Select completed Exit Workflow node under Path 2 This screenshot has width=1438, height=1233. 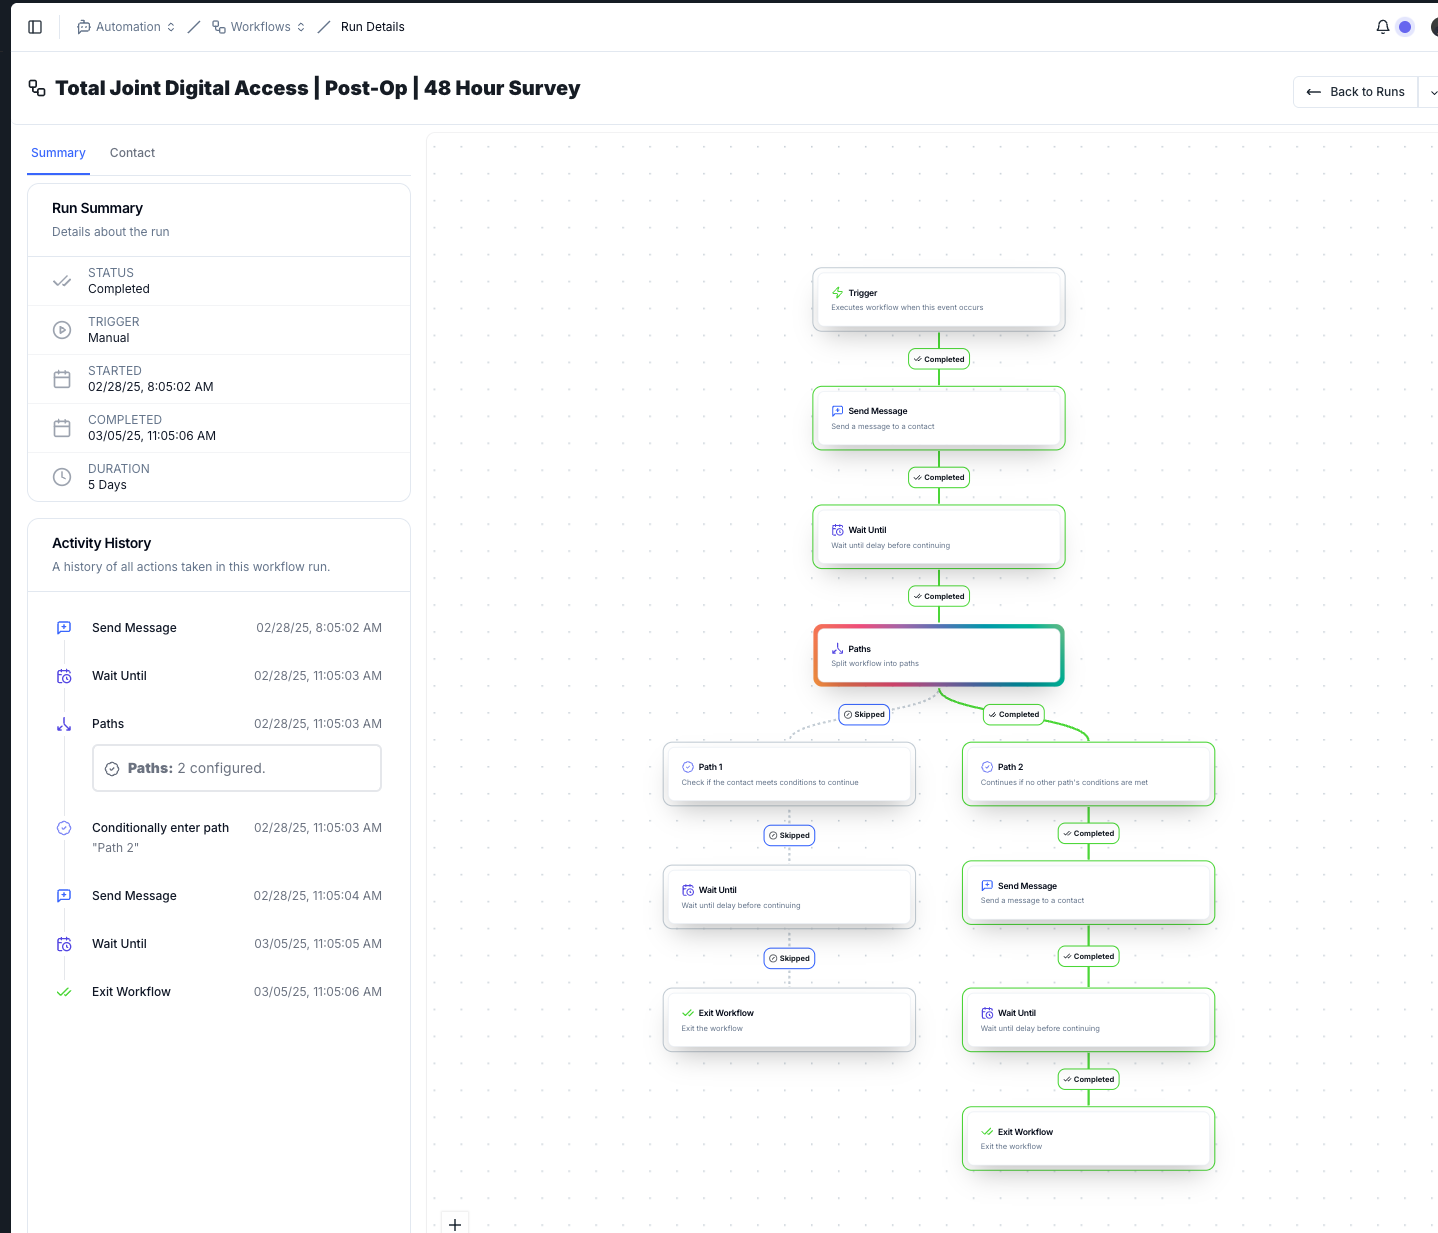click(x=1088, y=1139)
